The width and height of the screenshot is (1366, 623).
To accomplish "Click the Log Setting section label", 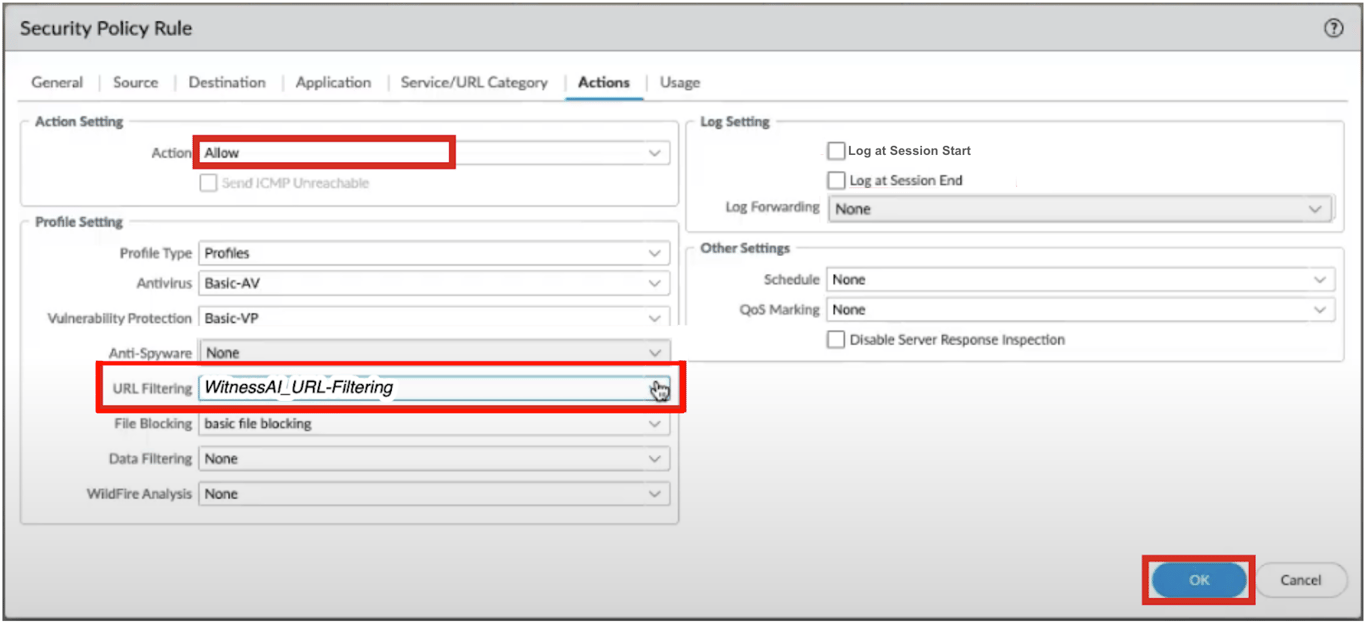I will click(x=735, y=121).
